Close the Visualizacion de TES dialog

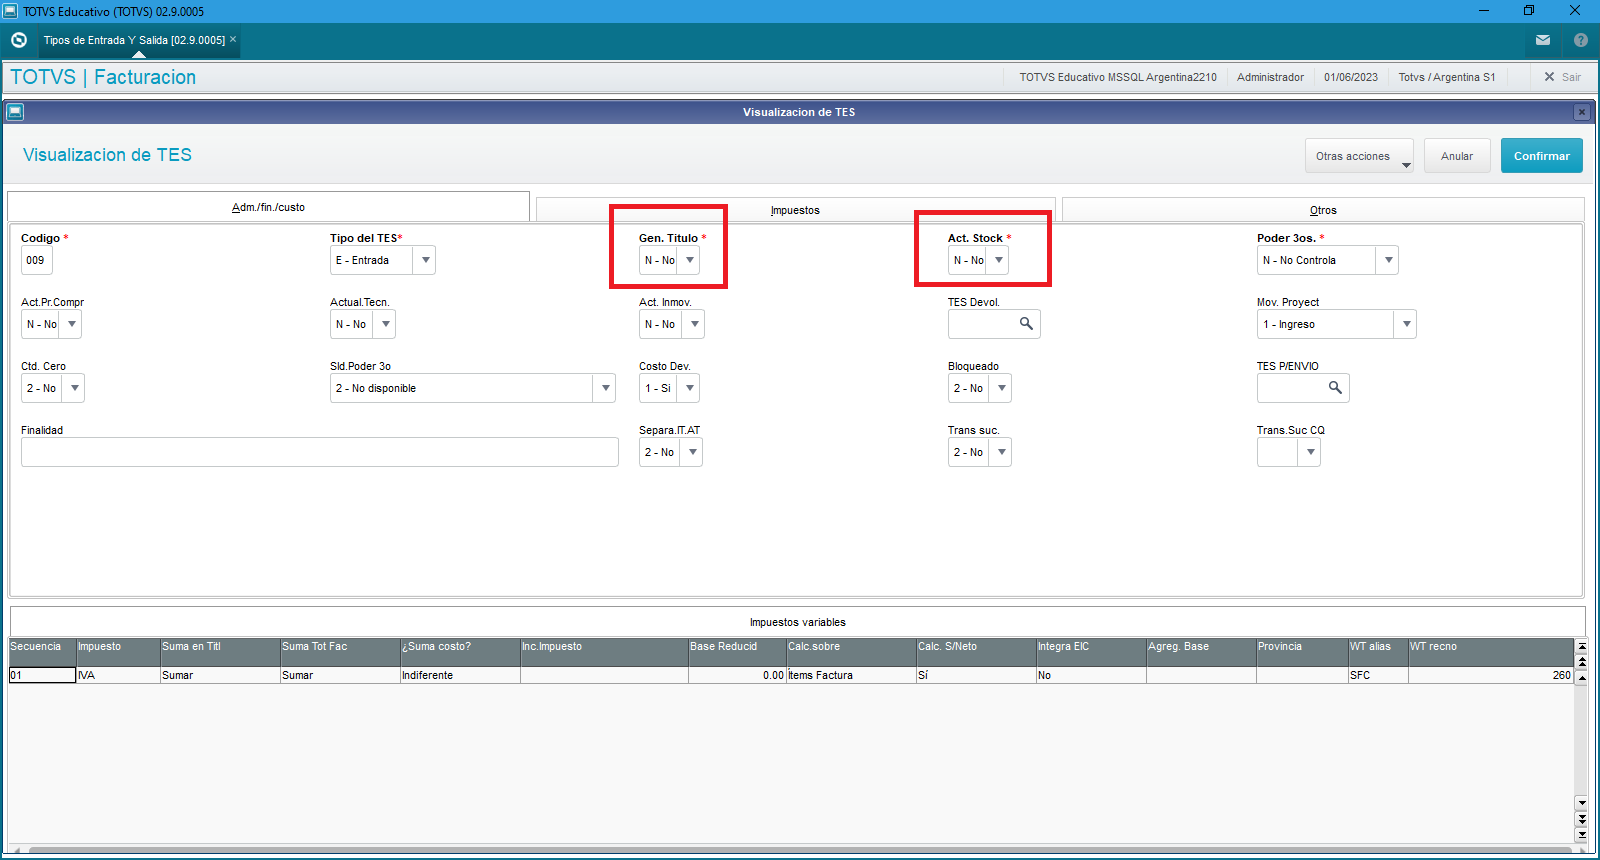(1581, 112)
